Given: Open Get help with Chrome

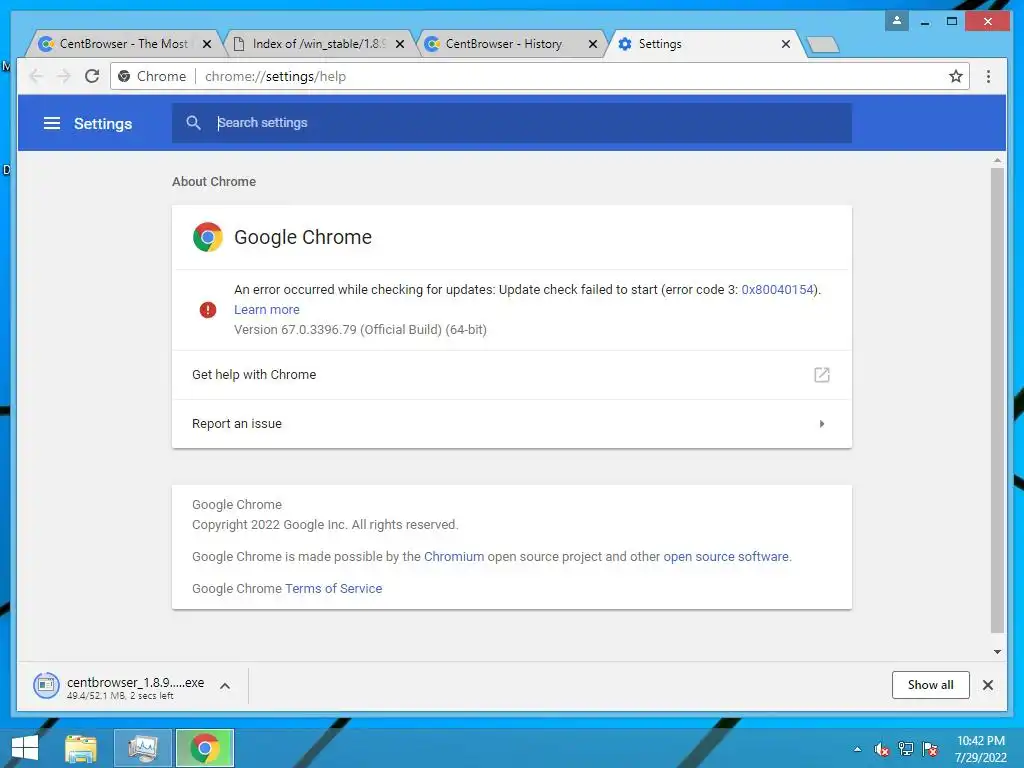Looking at the screenshot, I should [x=511, y=375].
